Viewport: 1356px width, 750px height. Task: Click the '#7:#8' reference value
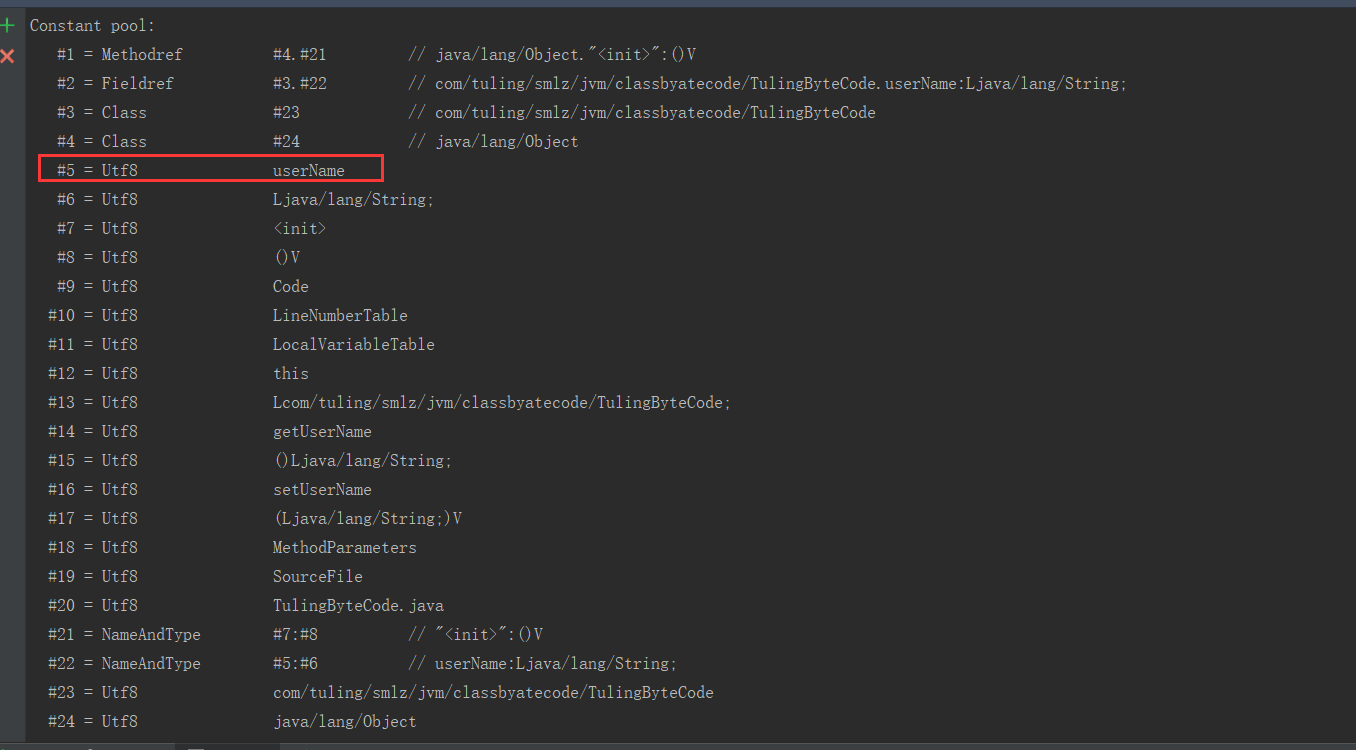tap(295, 634)
